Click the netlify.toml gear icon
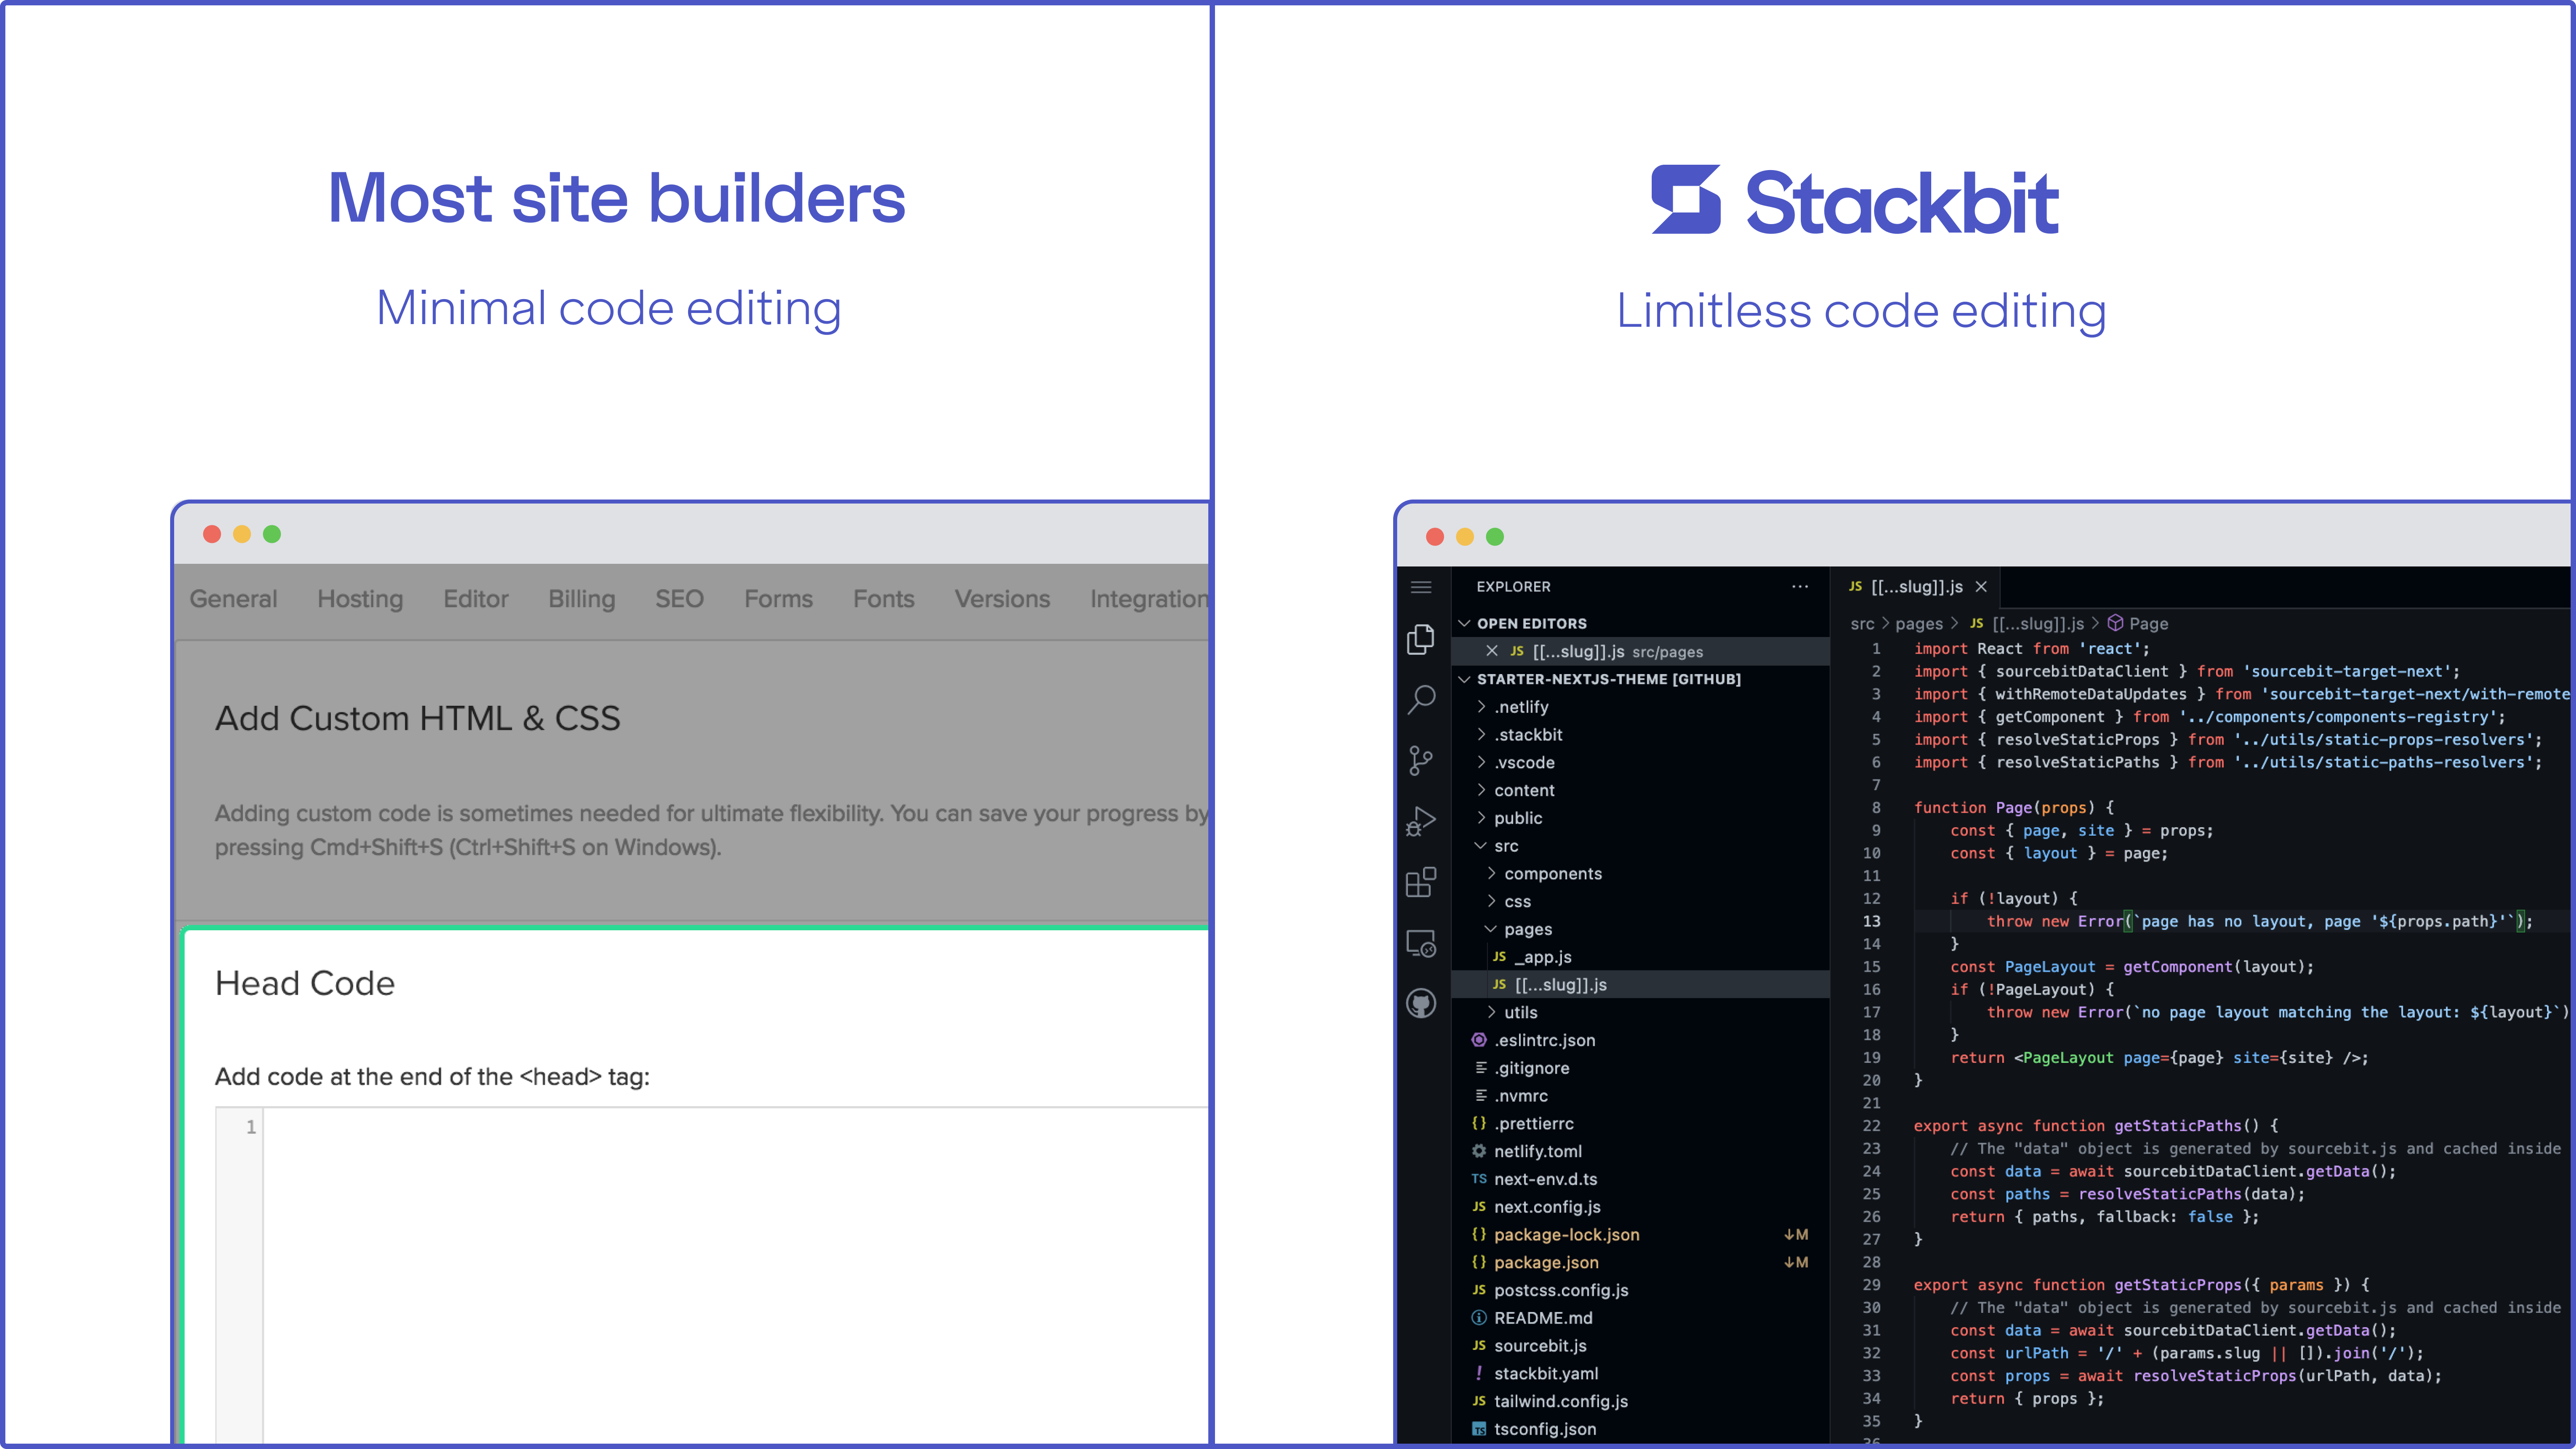This screenshot has width=2576, height=1449. (x=1479, y=1151)
